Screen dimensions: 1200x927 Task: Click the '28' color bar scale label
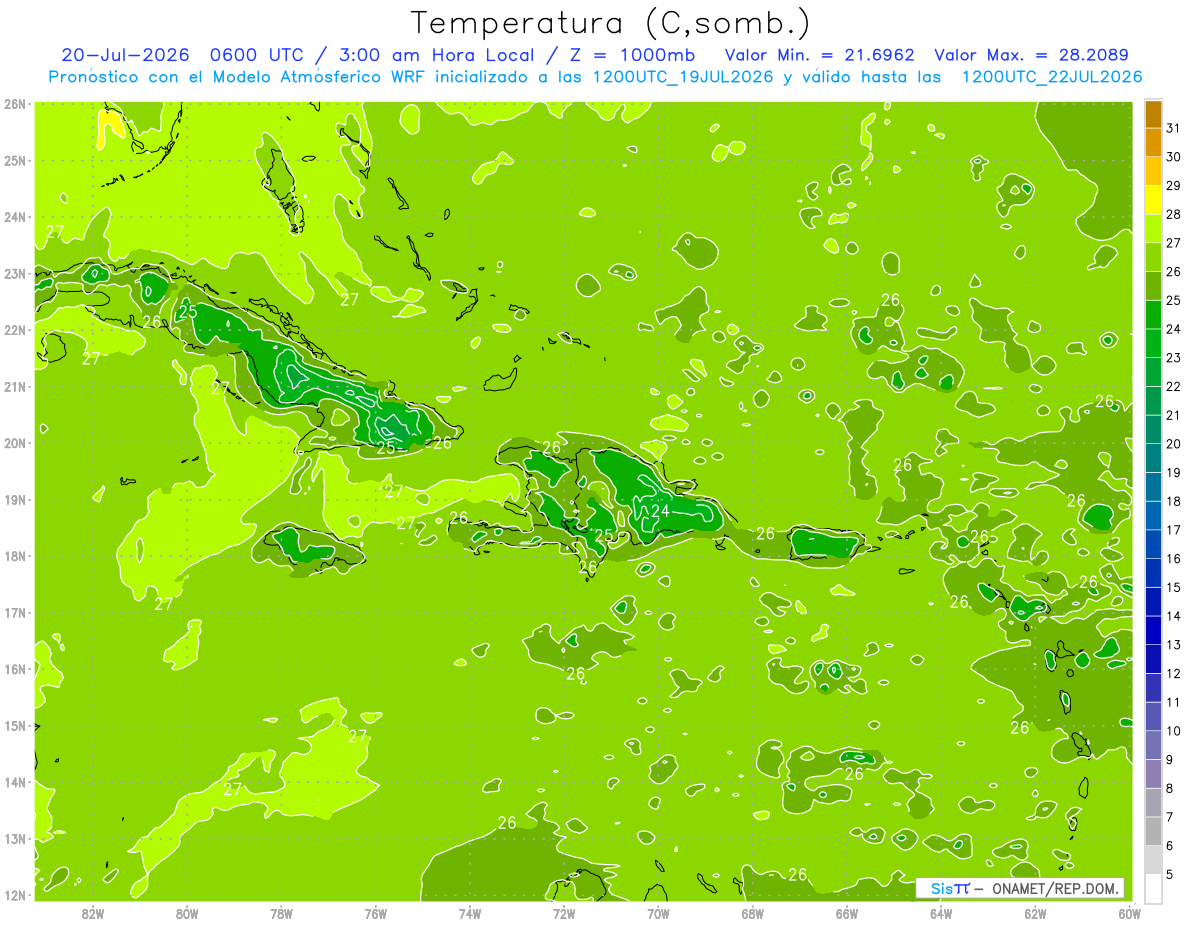tap(1173, 214)
